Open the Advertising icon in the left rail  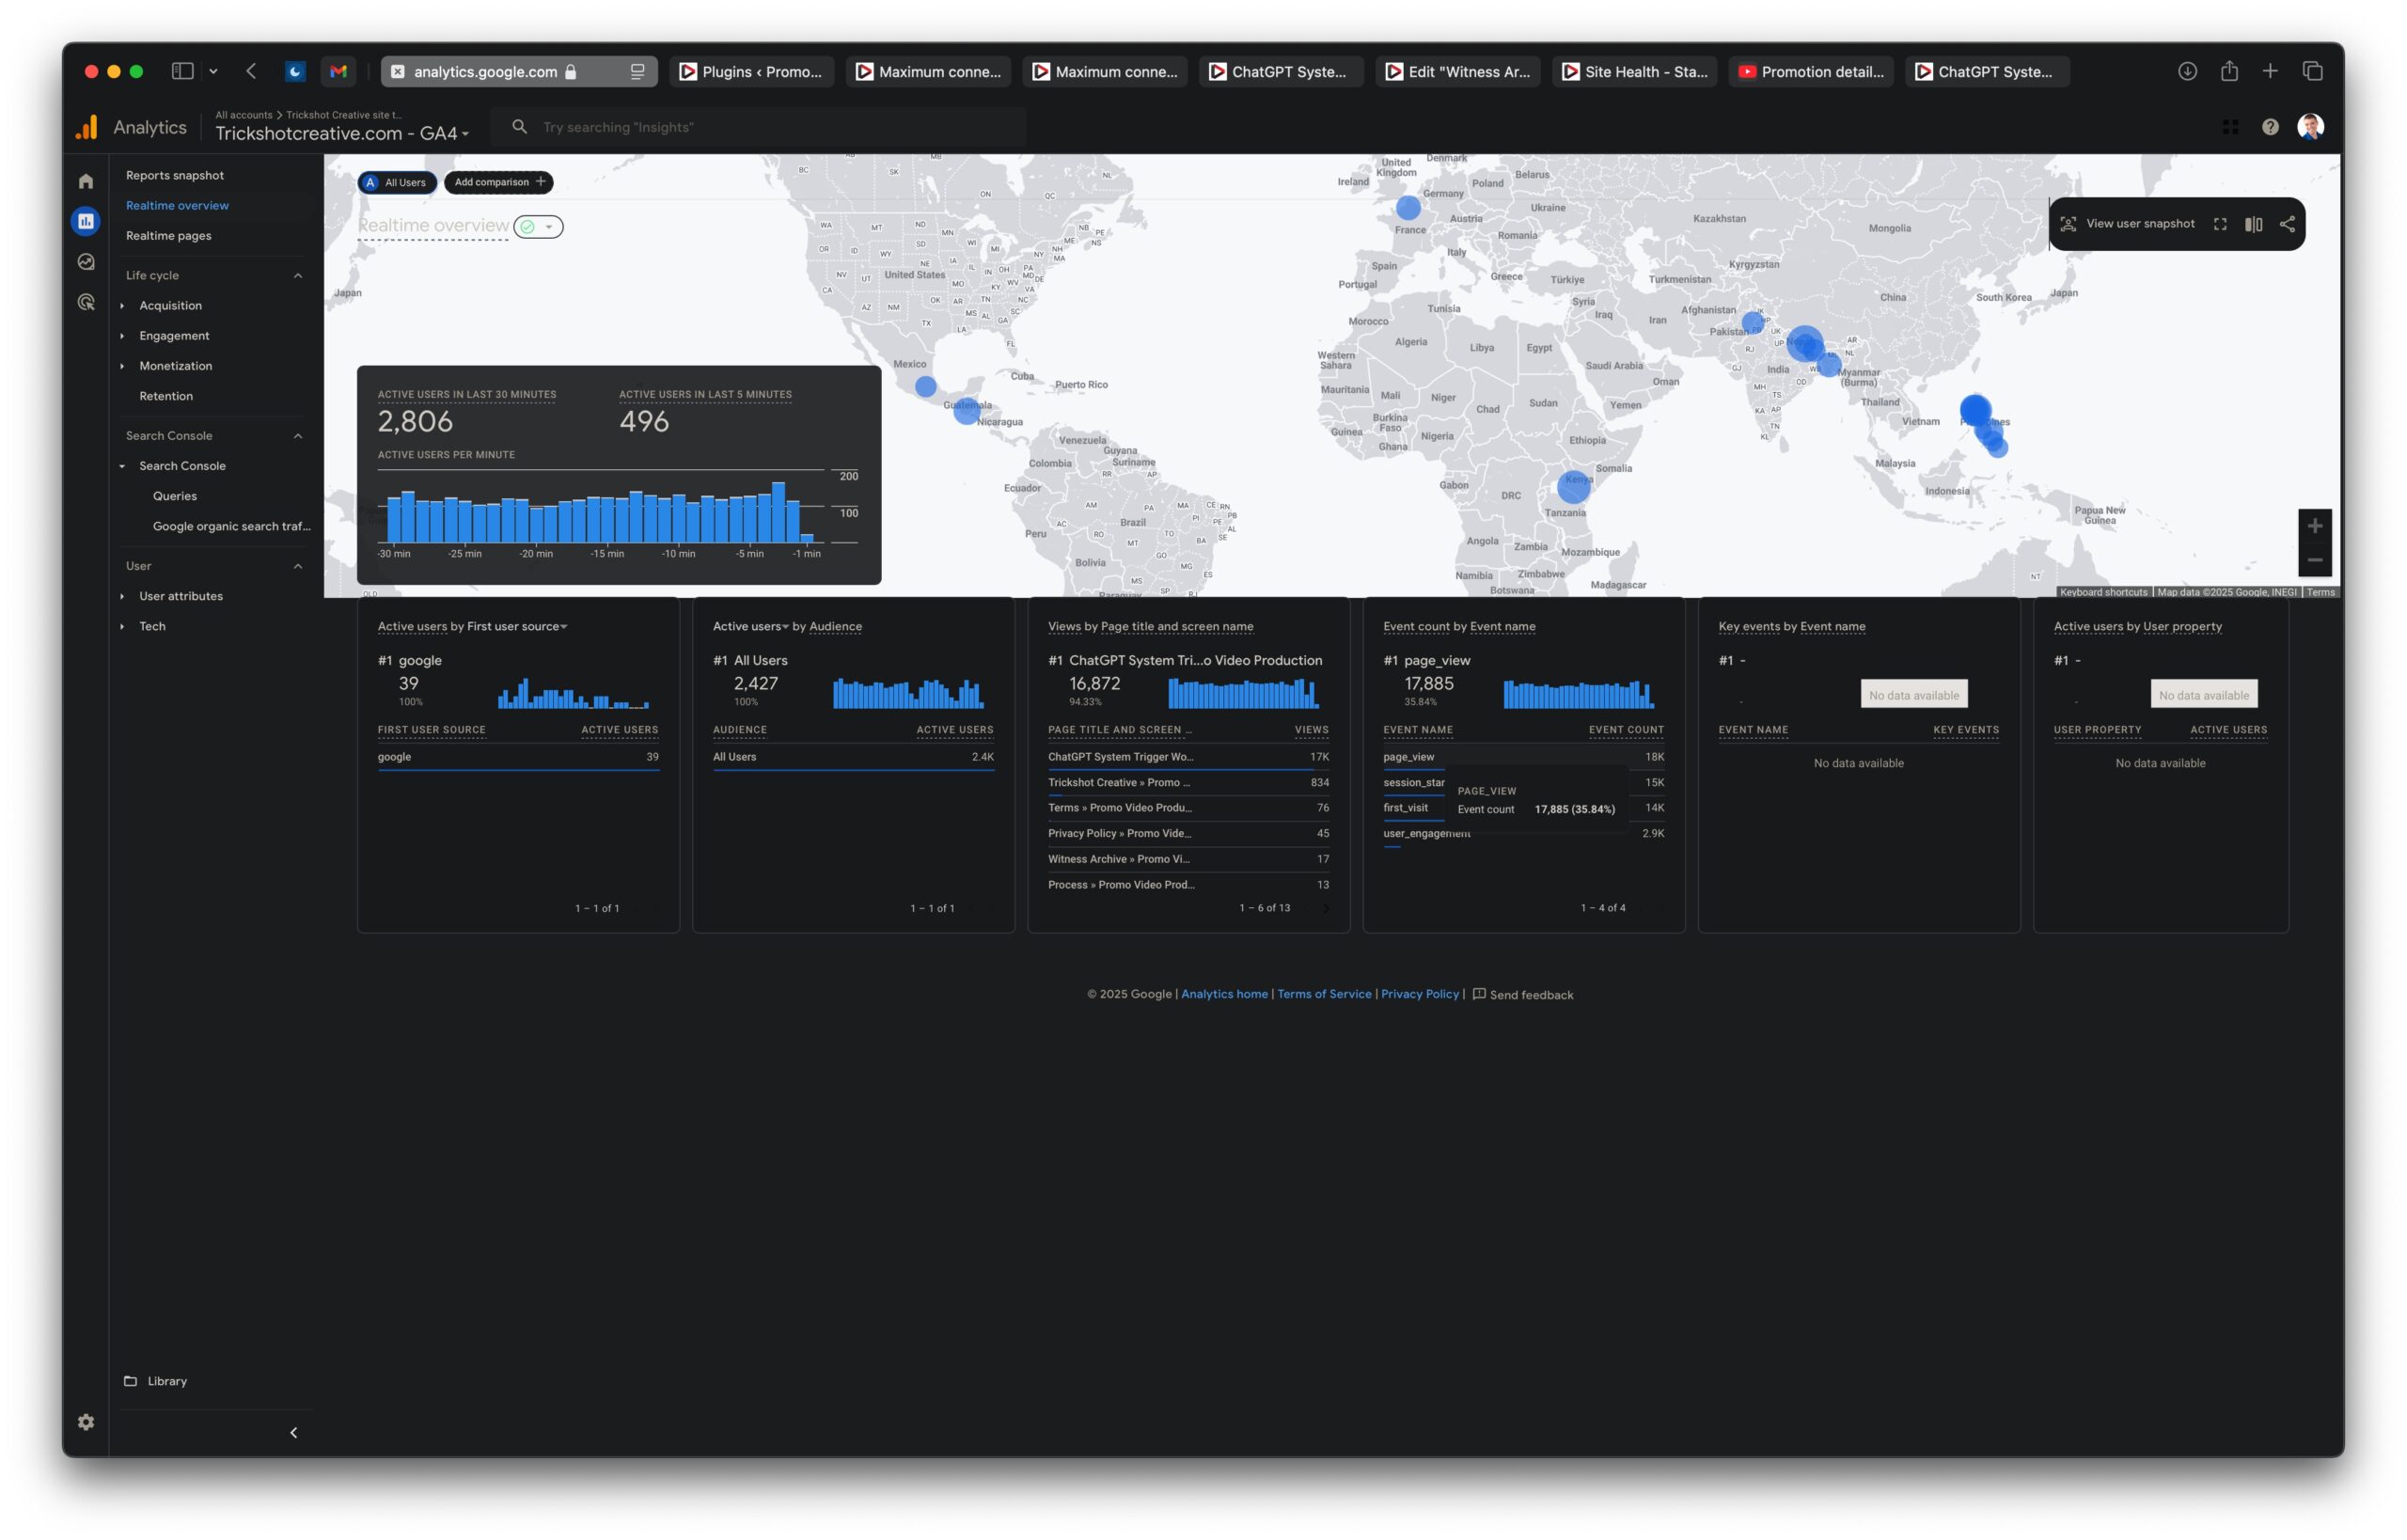(86, 302)
